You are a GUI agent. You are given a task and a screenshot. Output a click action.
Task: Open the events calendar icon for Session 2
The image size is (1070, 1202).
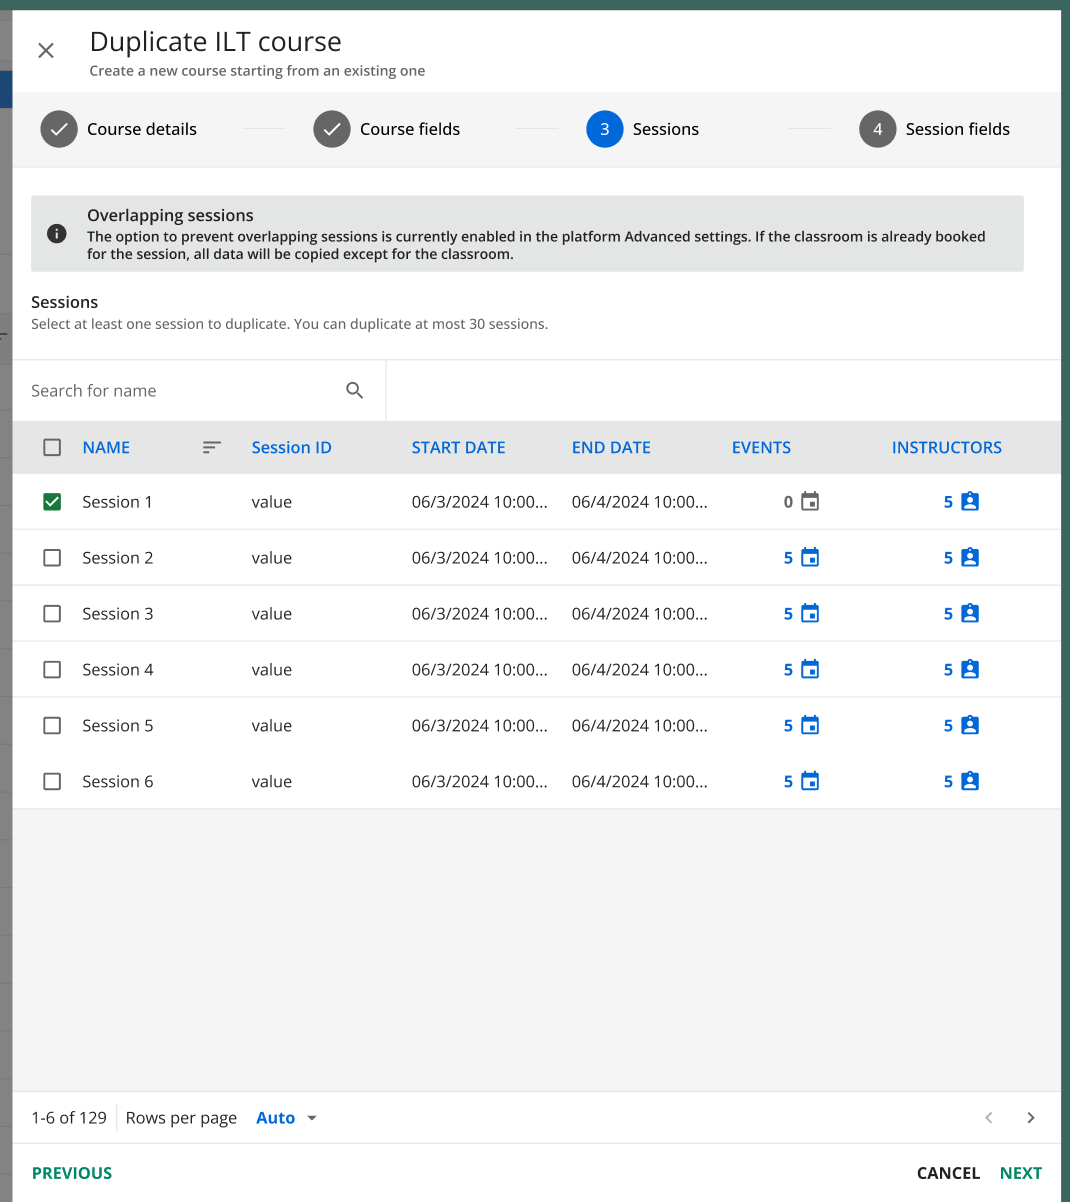point(810,558)
